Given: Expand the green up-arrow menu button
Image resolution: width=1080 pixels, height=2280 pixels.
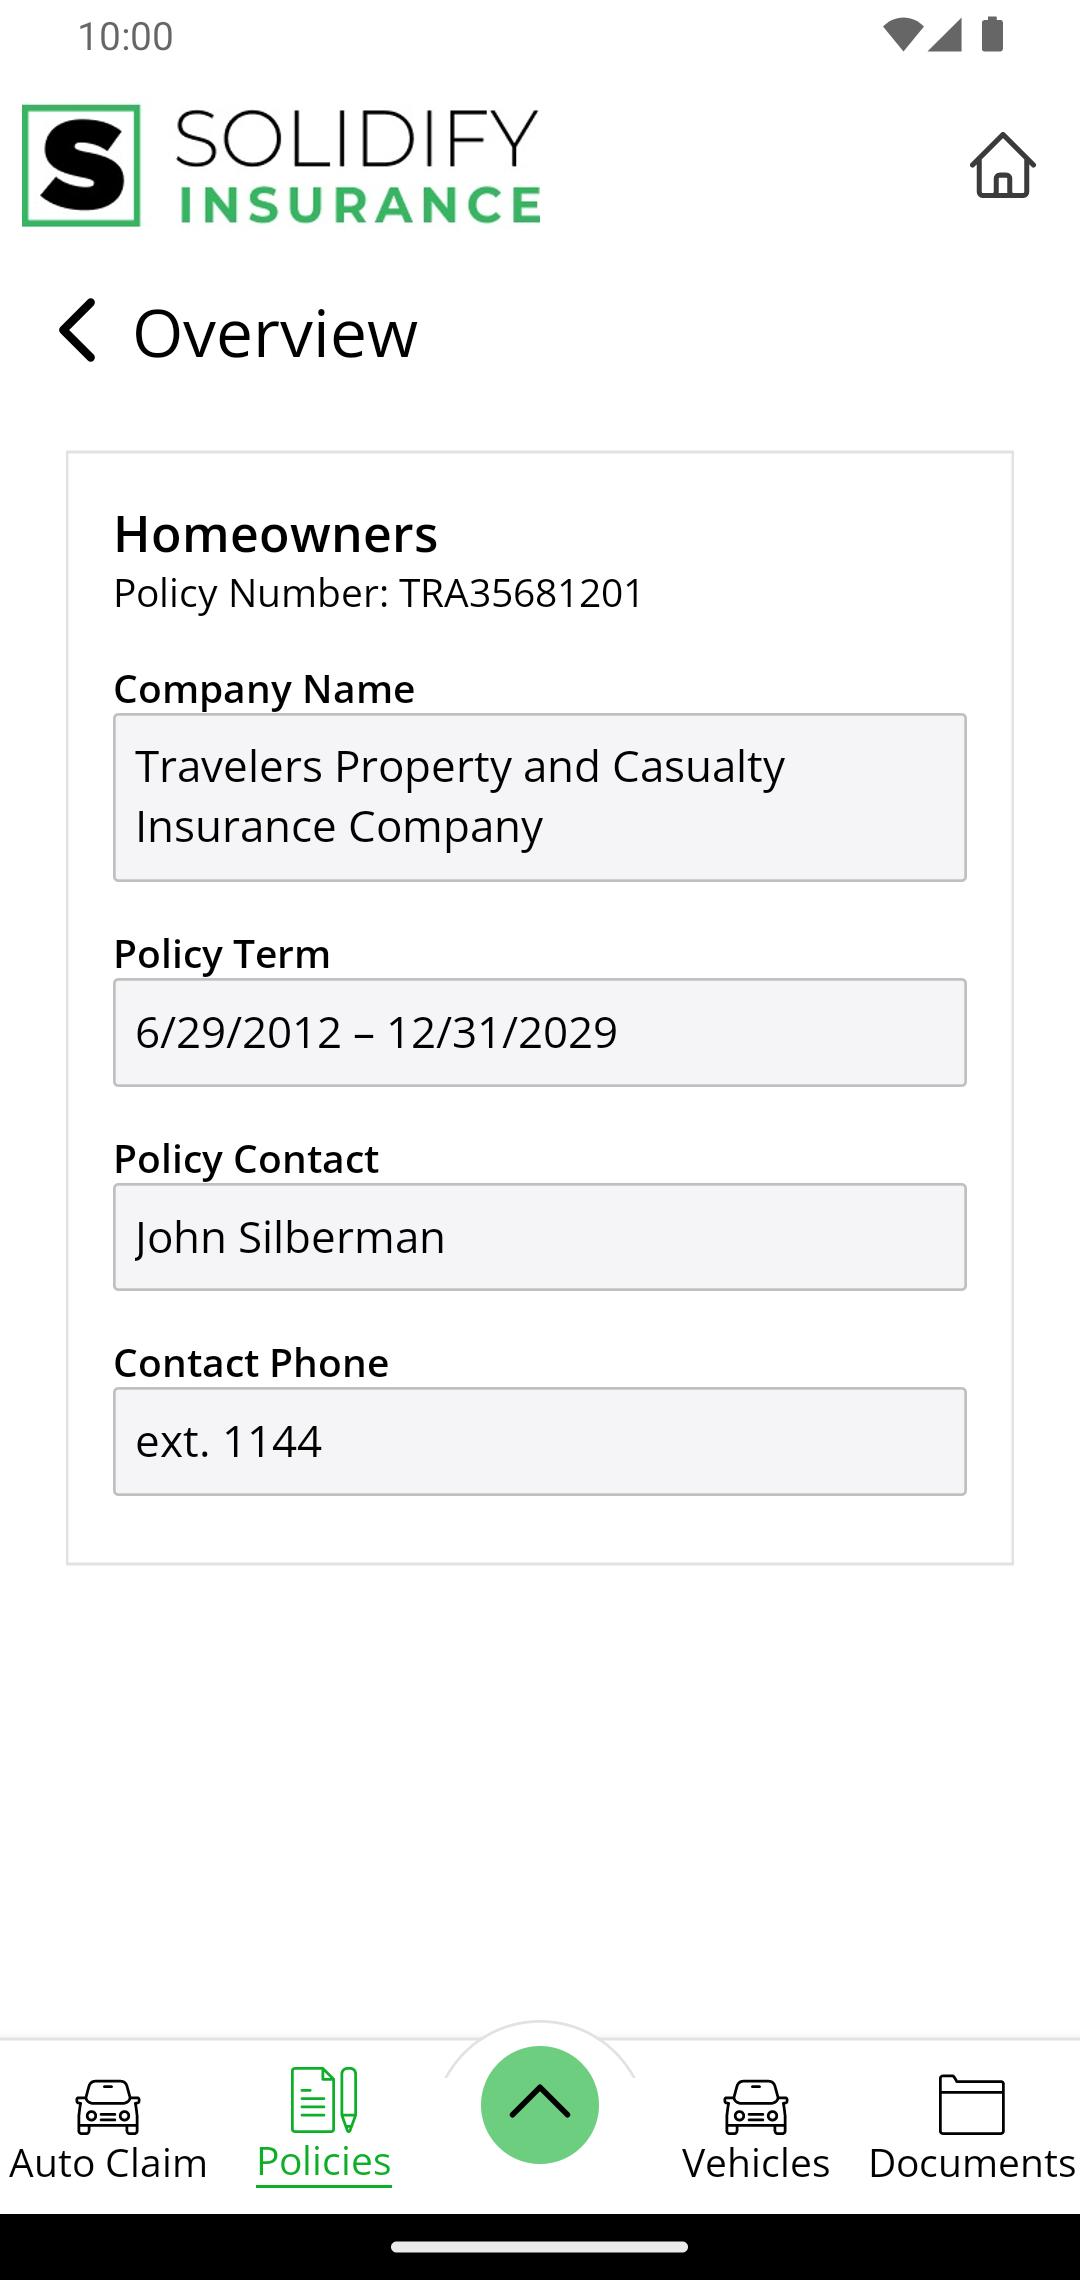Looking at the screenshot, I should pyautogui.click(x=540, y=2105).
